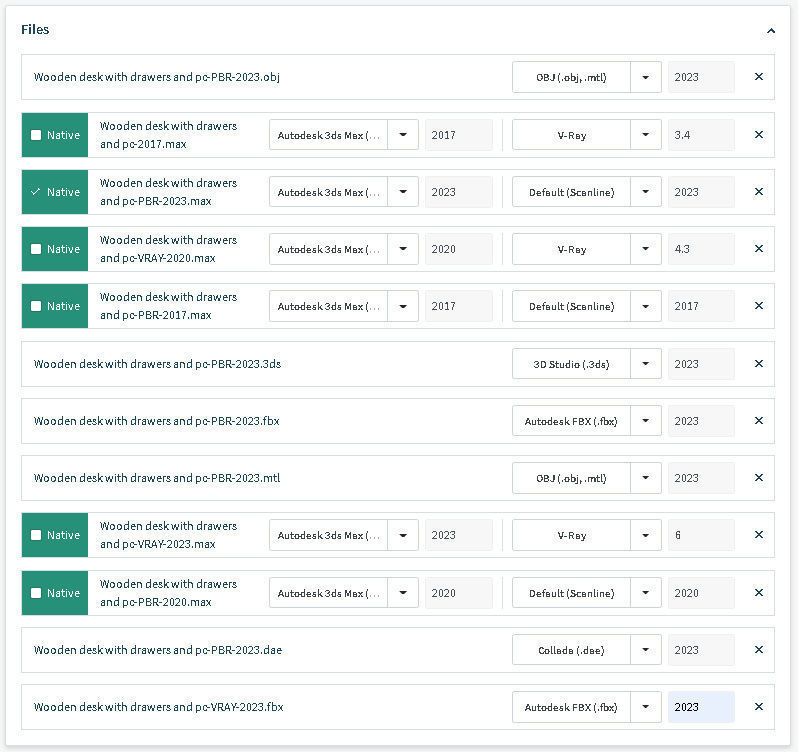Enable Native checkbox for pc-2017.max

pos(37,135)
